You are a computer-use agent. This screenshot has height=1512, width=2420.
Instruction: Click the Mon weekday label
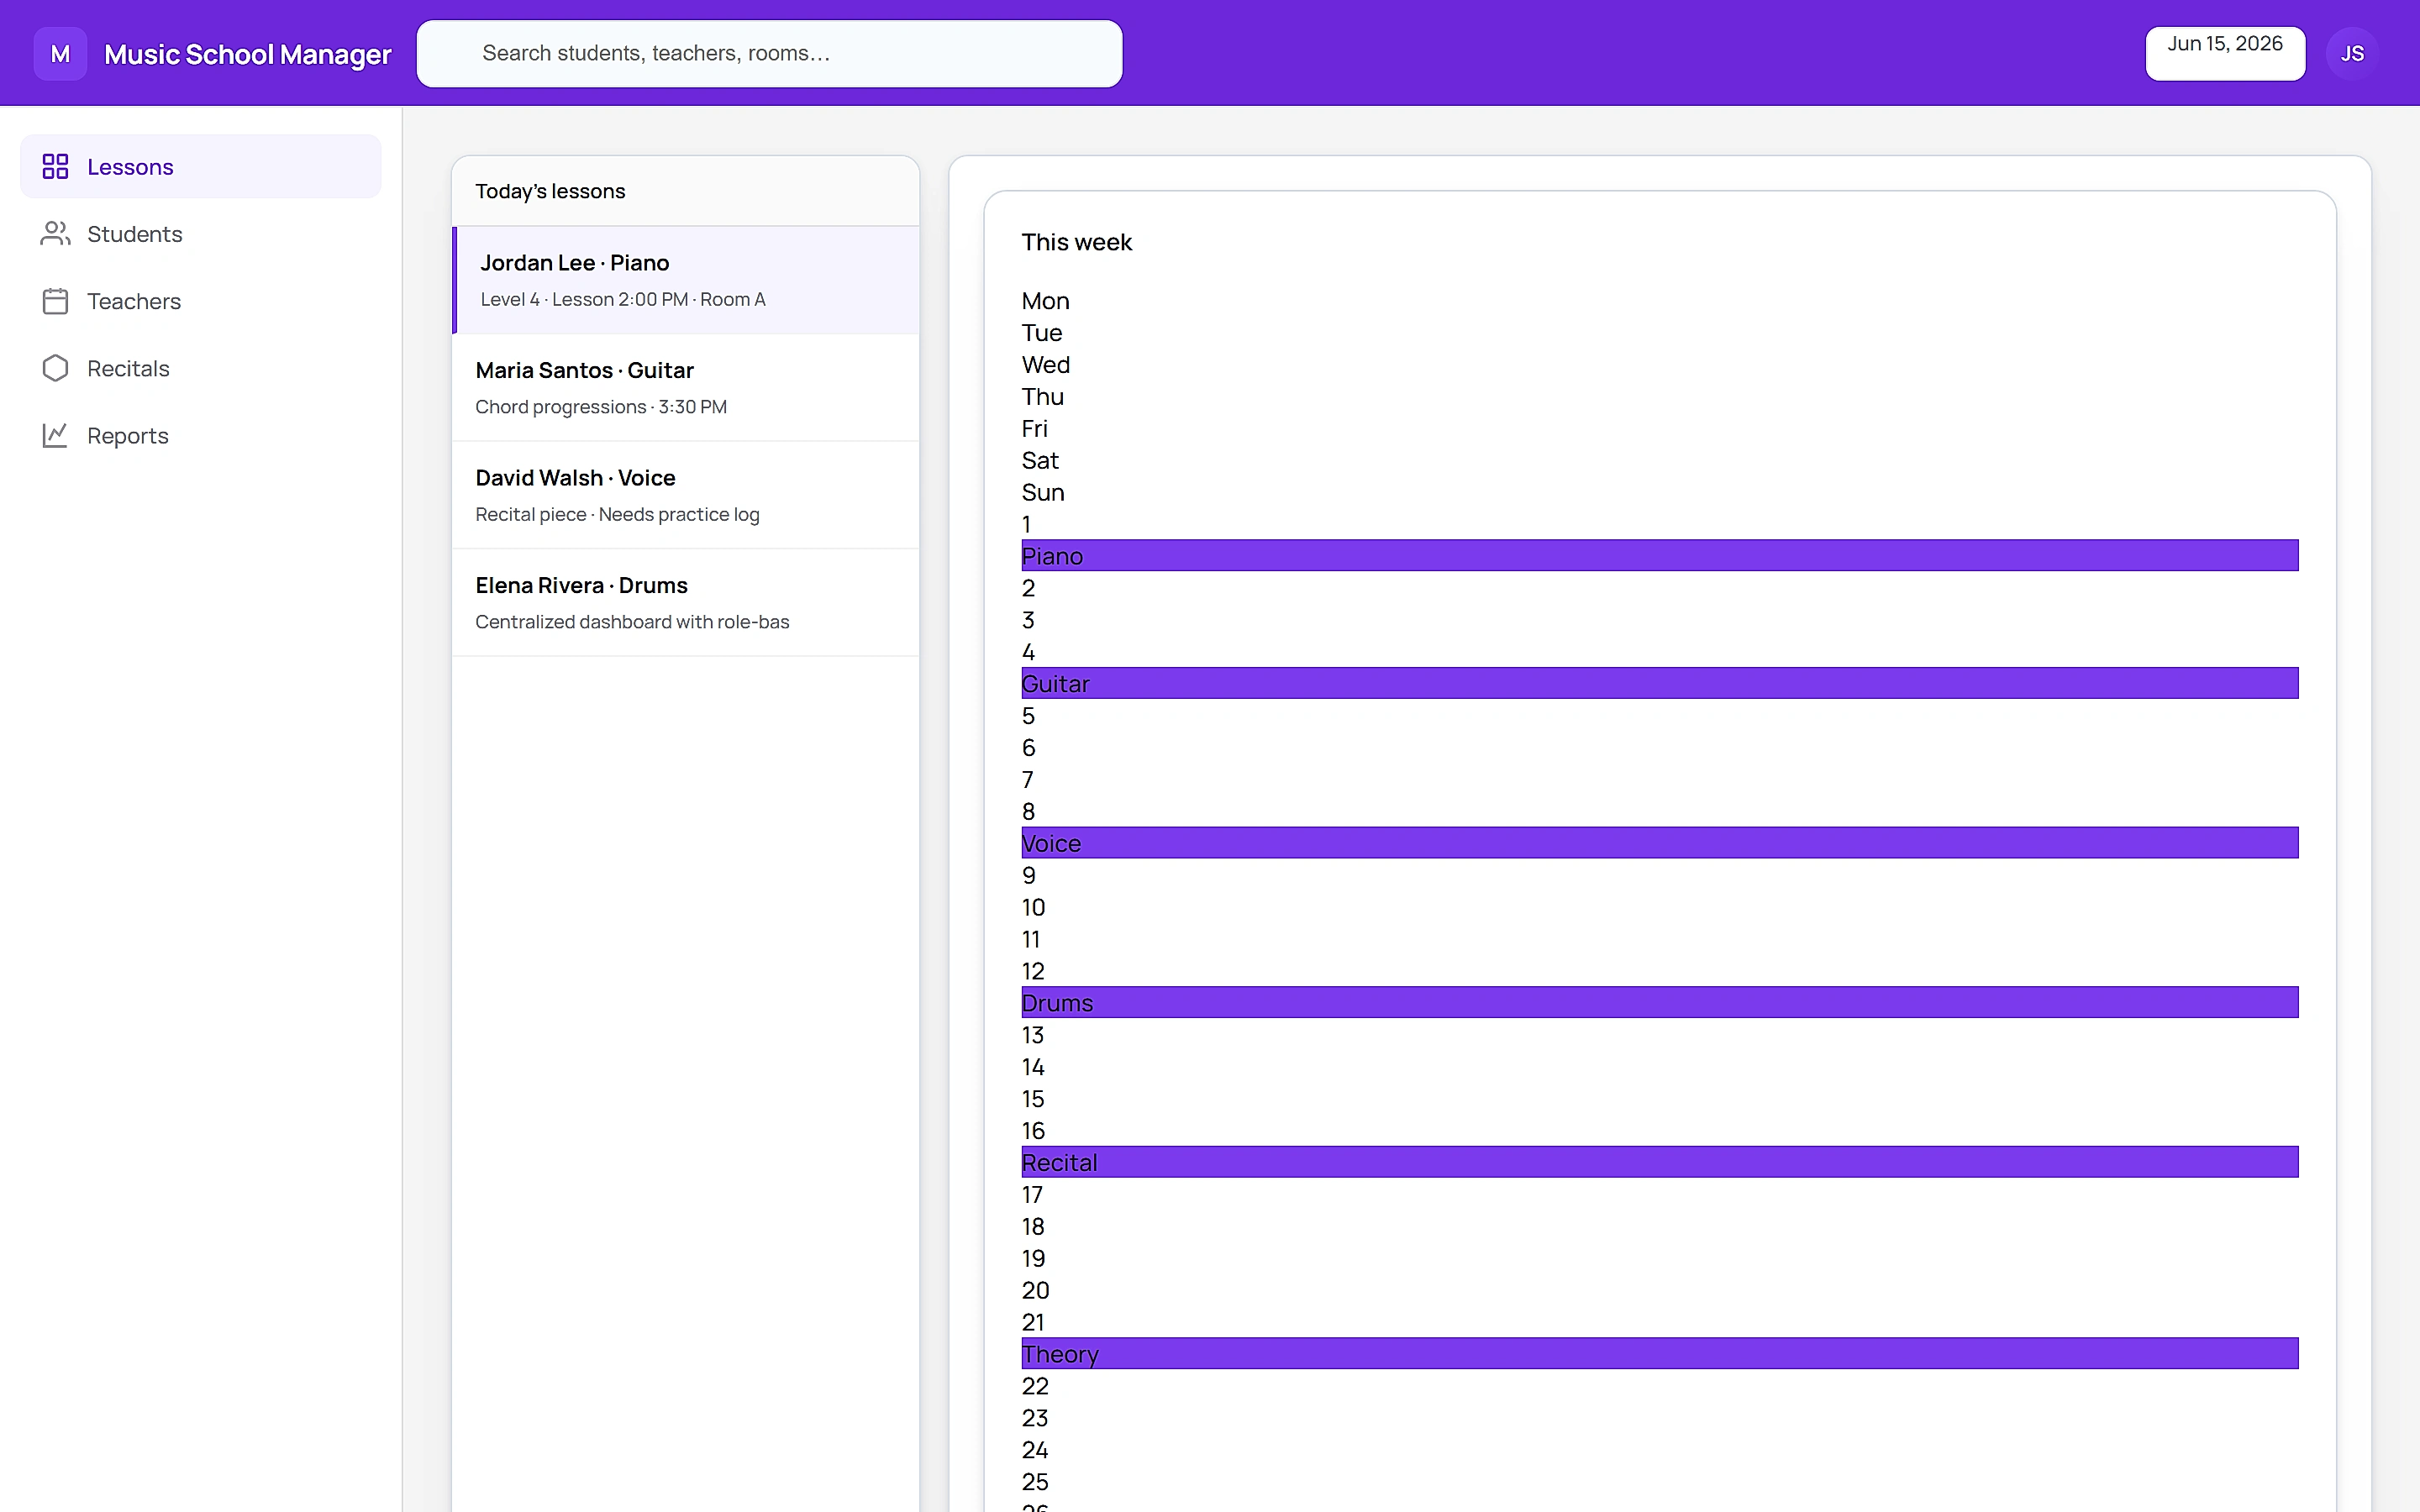coord(1045,301)
